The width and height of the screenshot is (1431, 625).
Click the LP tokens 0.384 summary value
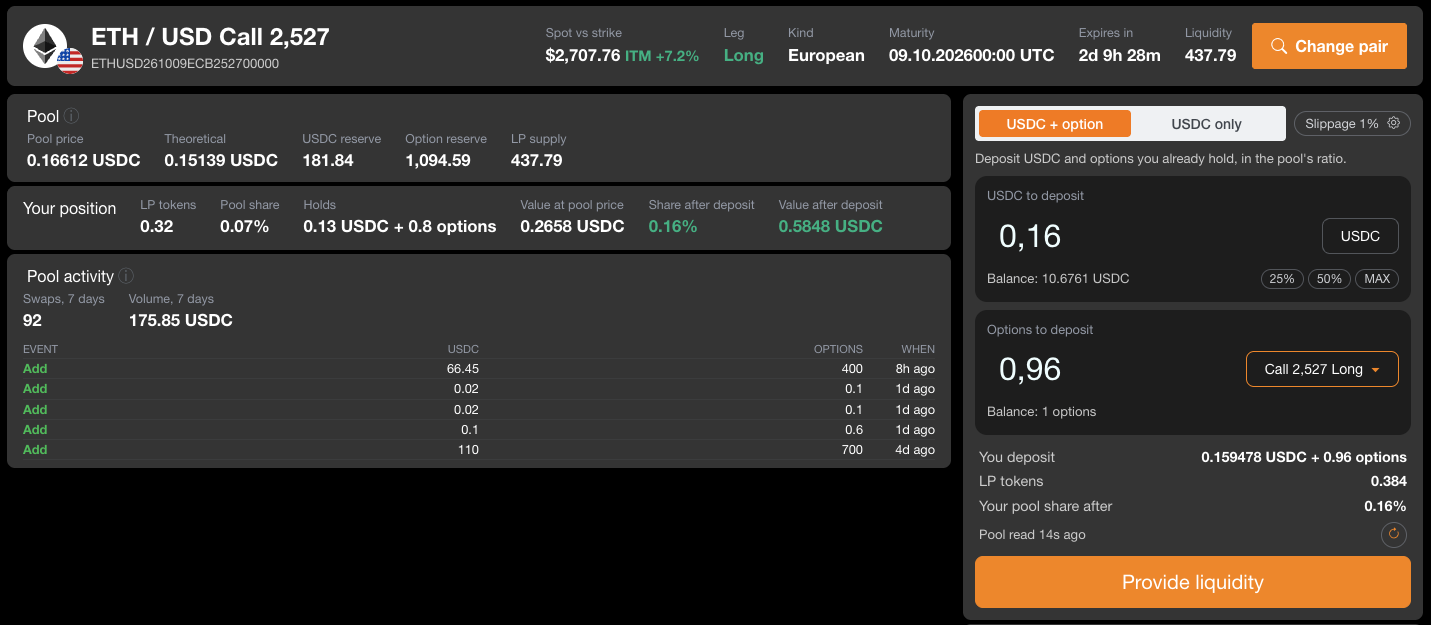point(1389,481)
